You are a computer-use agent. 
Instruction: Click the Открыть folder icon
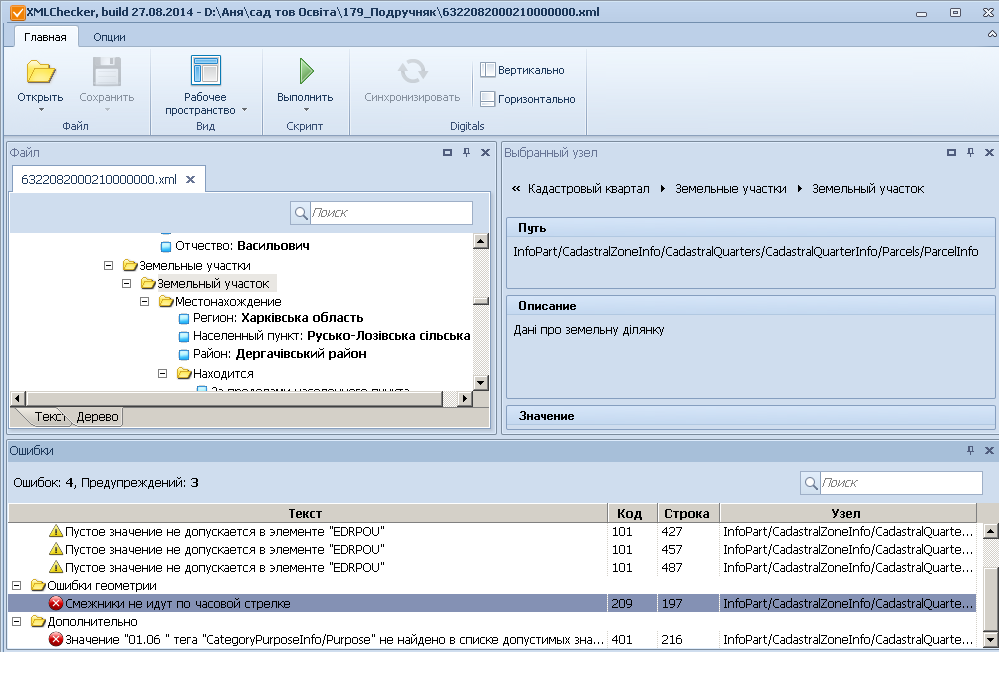click(x=40, y=72)
